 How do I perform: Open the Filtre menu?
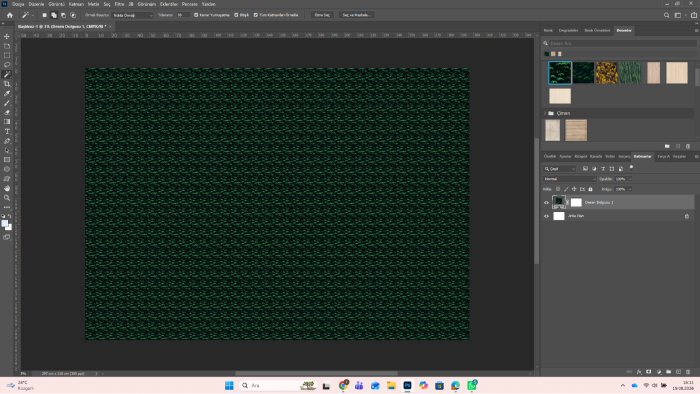pyautogui.click(x=119, y=4)
